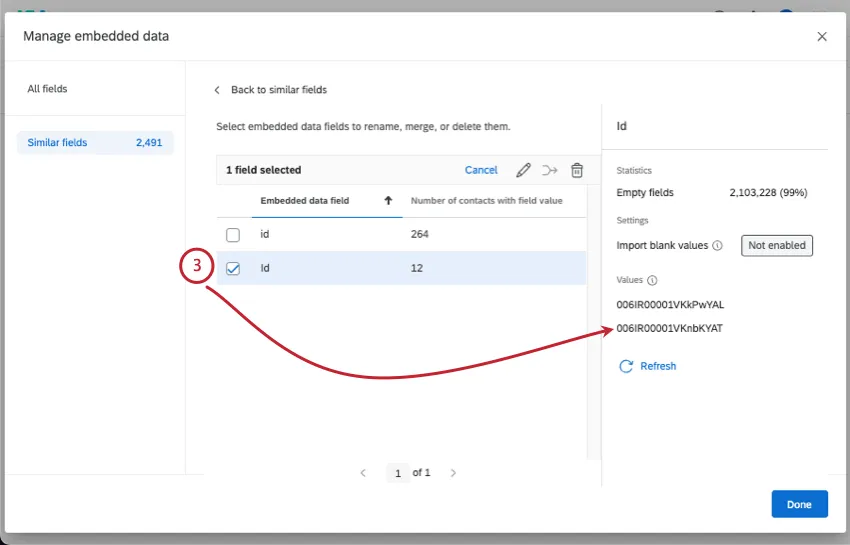Sort by Number of contacts column header

486,201
